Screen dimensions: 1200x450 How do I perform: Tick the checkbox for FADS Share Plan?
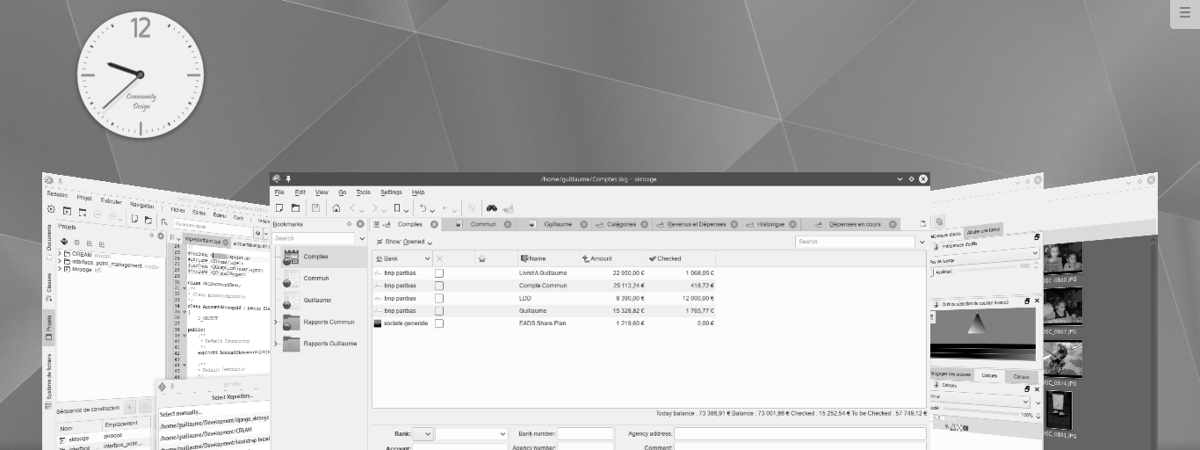pyautogui.click(x=439, y=324)
